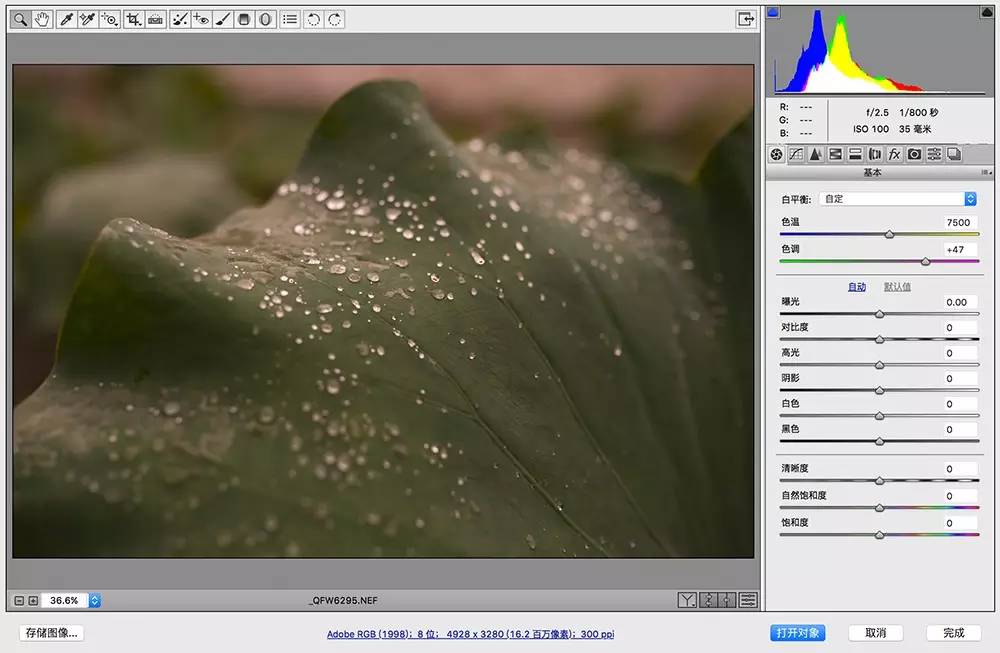Click the 取消 cancel button
Image resolution: width=1000 pixels, height=653 pixels.
pos(876,633)
